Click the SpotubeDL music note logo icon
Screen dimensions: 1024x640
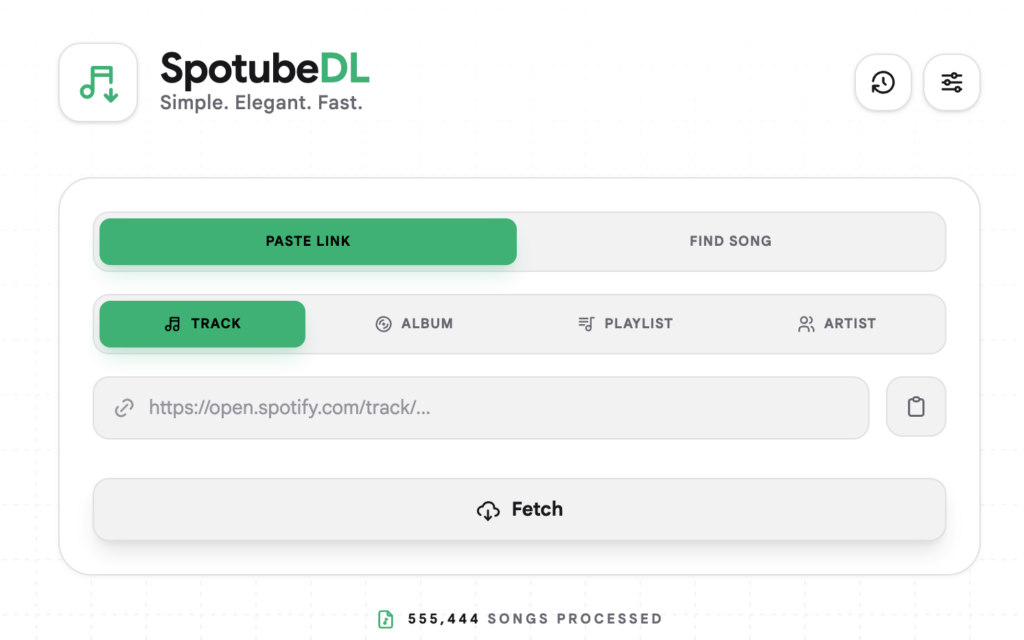pyautogui.click(x=97, y=82)
